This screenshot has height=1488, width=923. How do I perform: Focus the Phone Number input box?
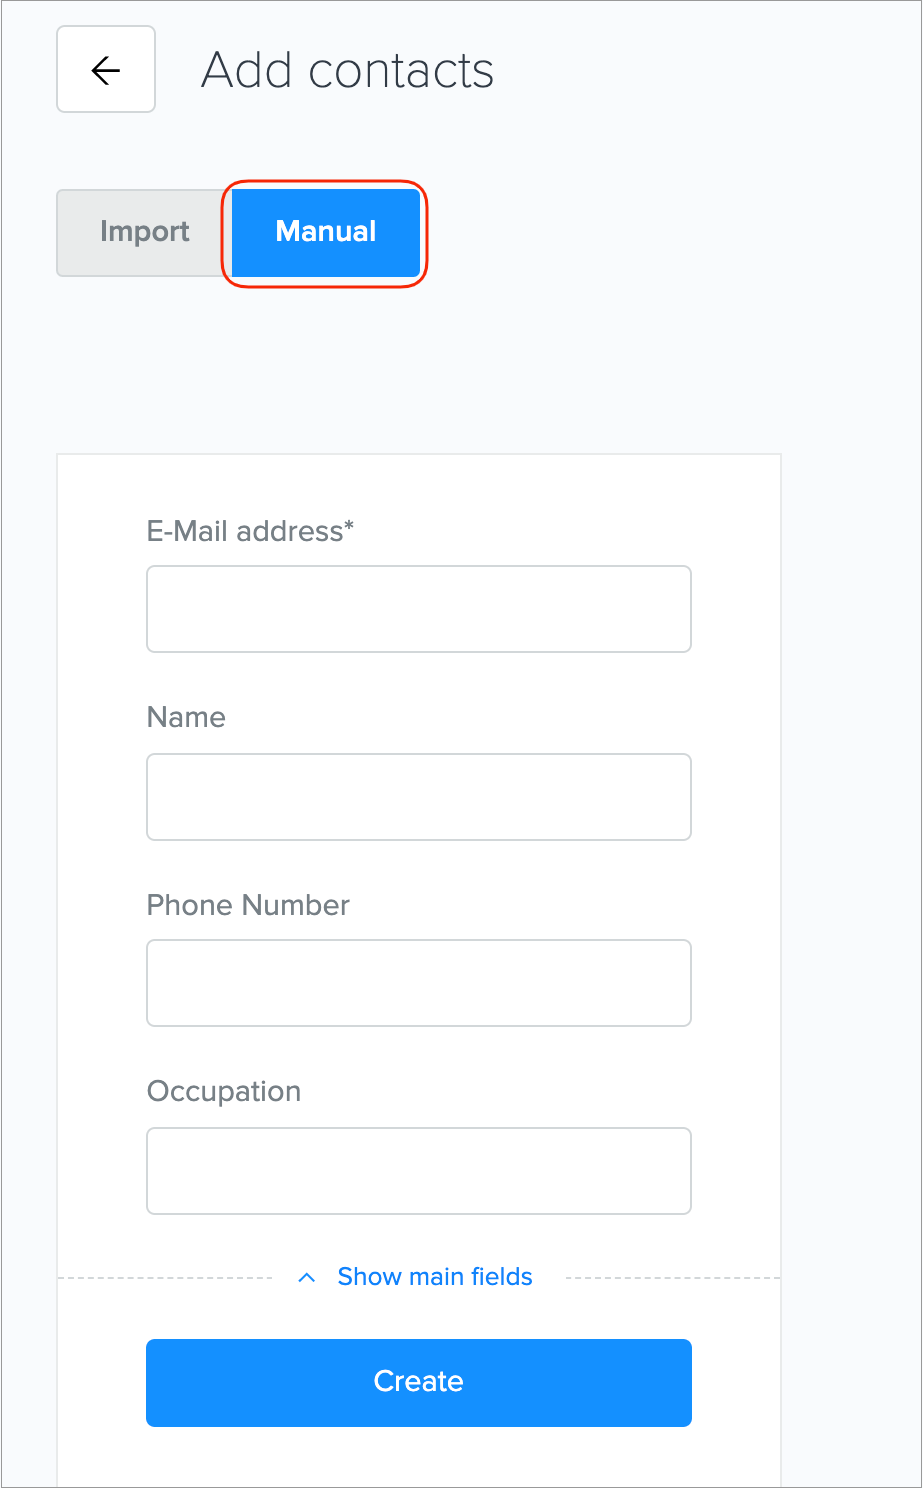tap(418, 983)
